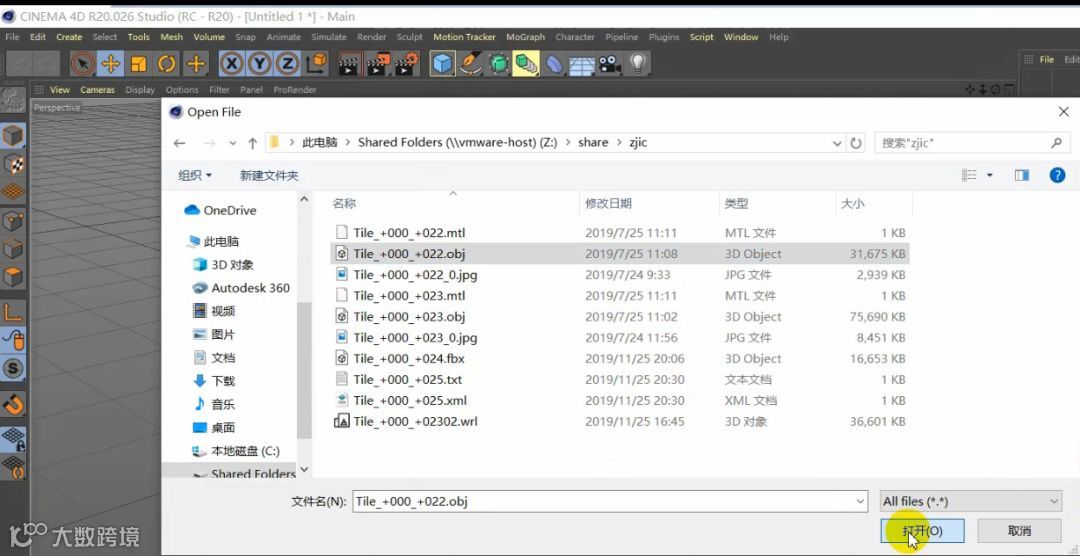
Task: Select OneDrive in navigation pane
Action: coord(229,211)
